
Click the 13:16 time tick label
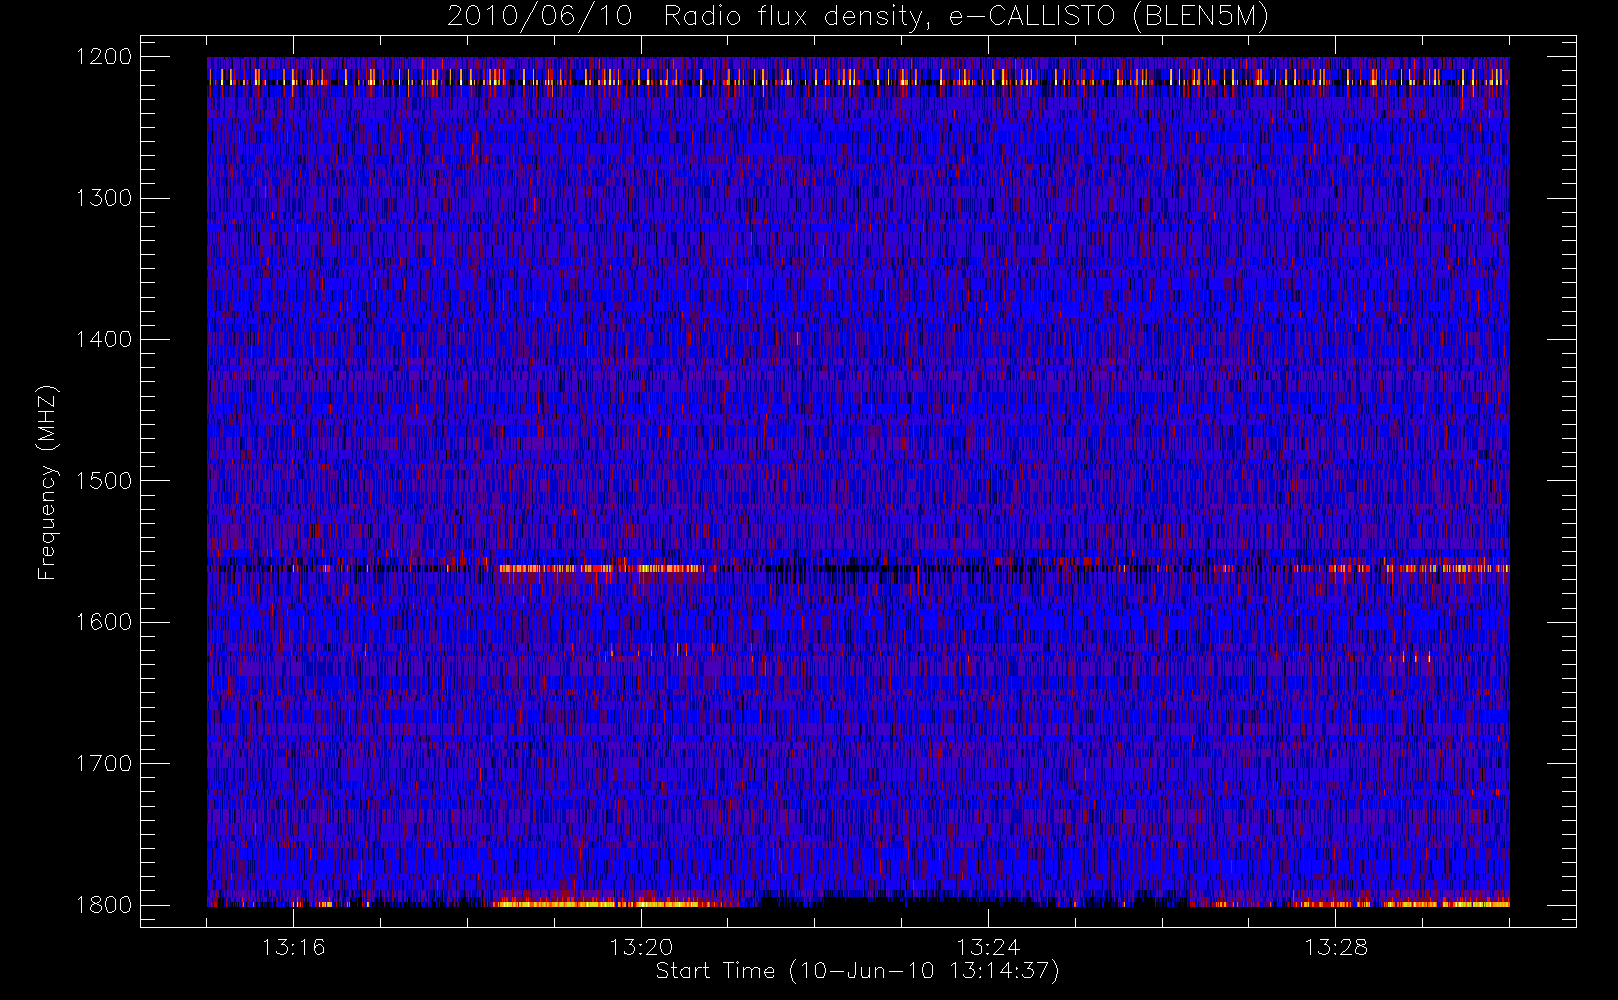pyautogui.click(x=294, y=947)
